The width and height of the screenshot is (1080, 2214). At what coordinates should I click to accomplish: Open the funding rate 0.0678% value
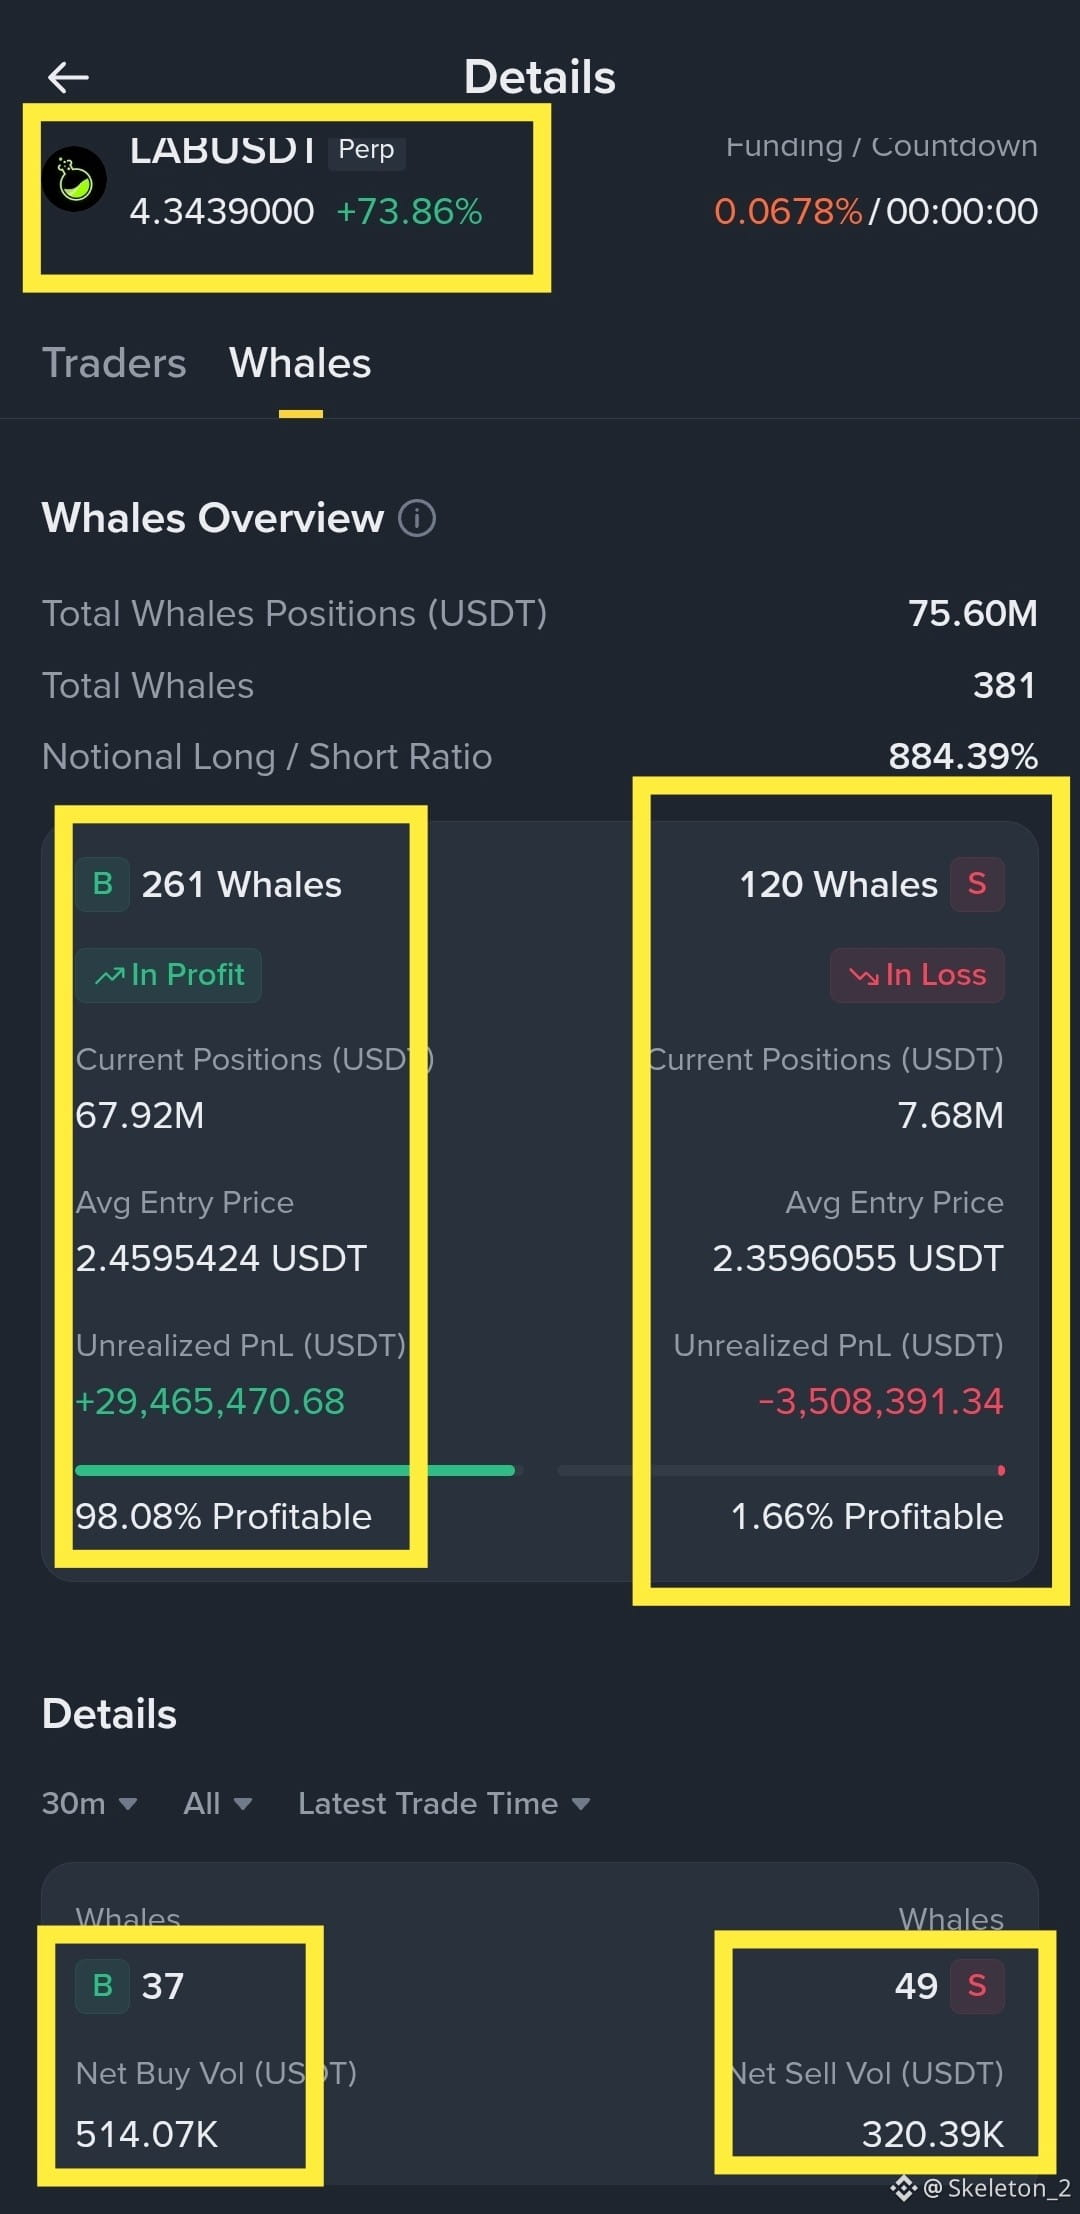click(788, 211)
